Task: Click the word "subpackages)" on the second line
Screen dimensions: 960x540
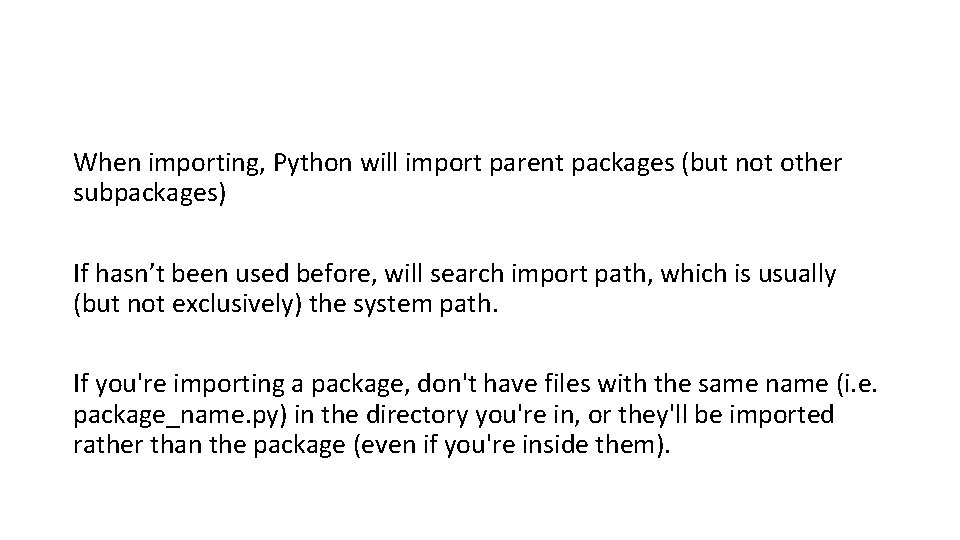Action: [x=150, y=194]
